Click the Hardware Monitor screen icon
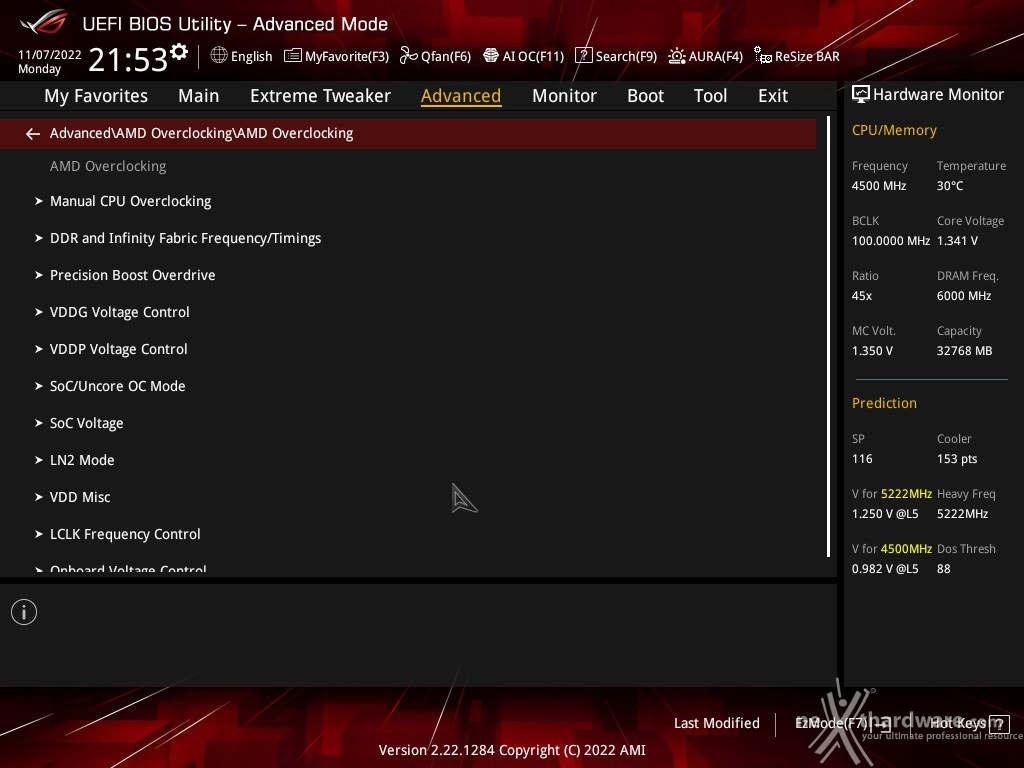This screenshot has height=768, width=1024. [861, 95]
